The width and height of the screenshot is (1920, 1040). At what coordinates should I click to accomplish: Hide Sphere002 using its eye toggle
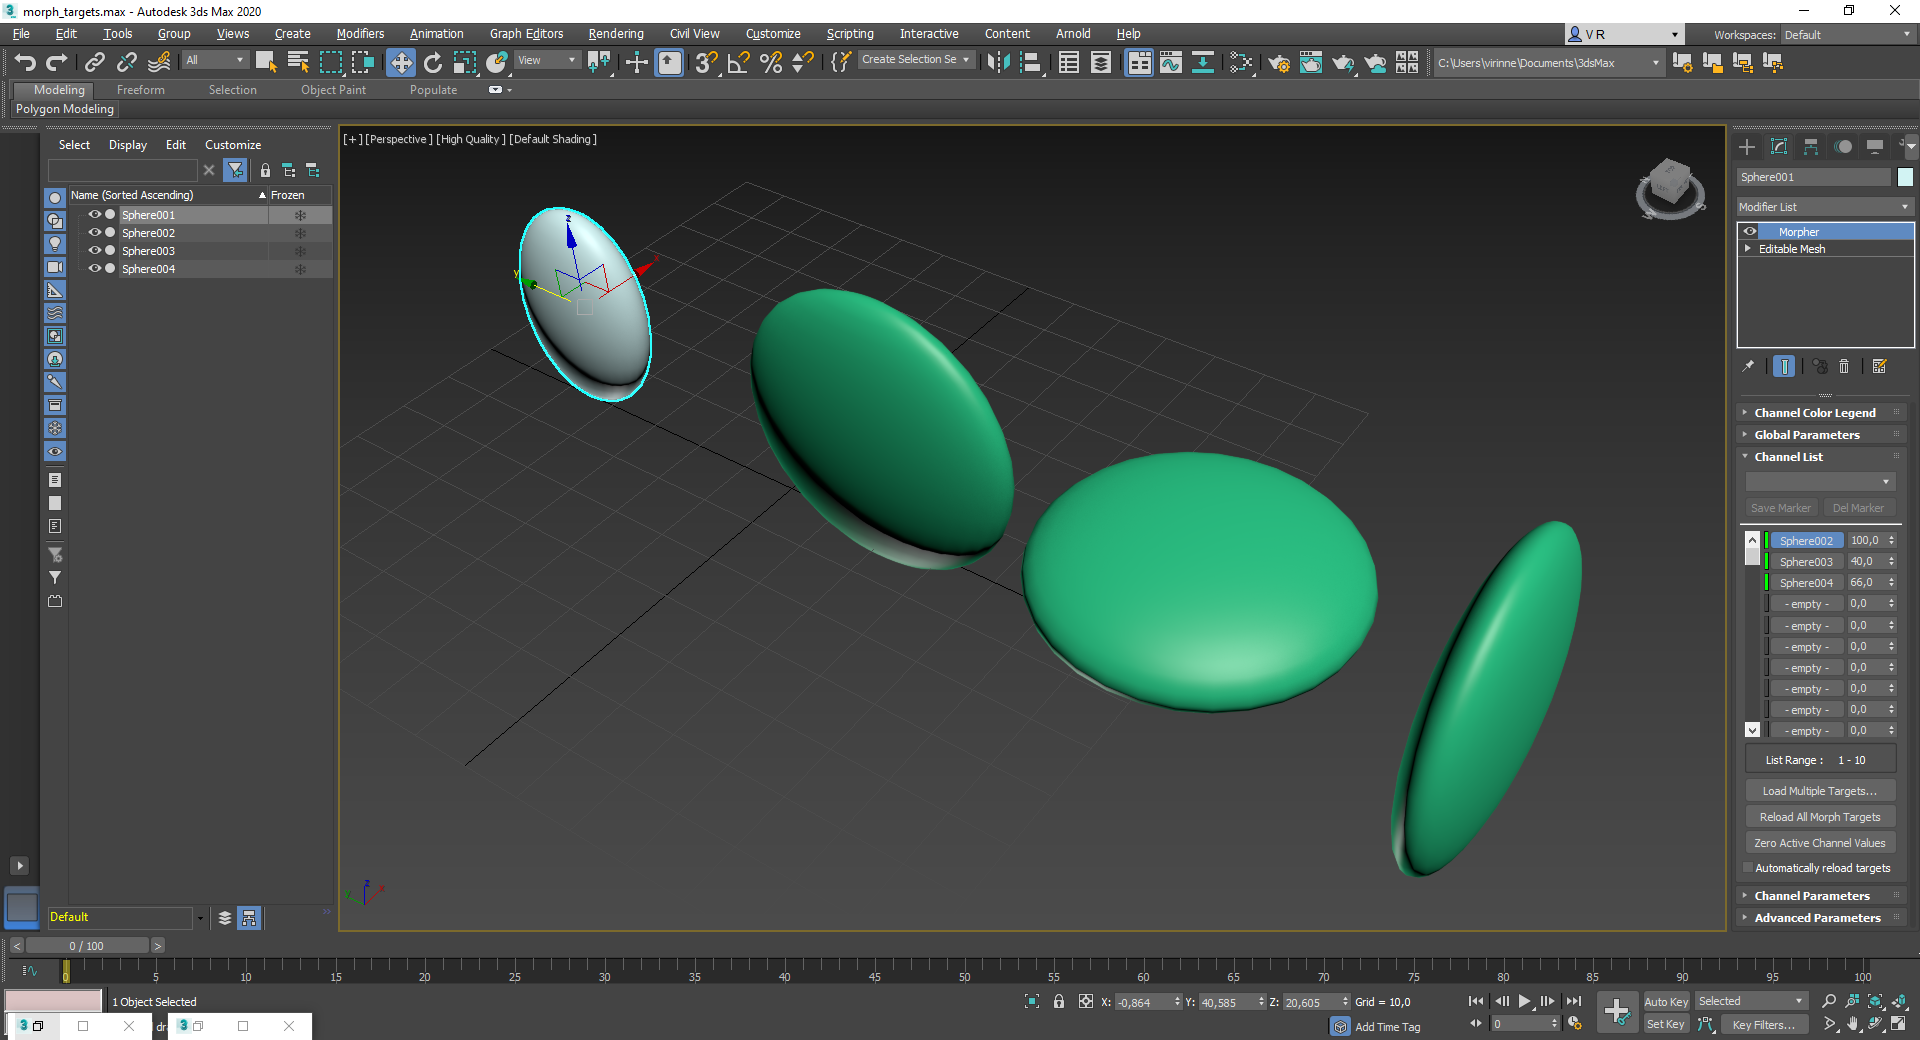[x=94, y=233]
